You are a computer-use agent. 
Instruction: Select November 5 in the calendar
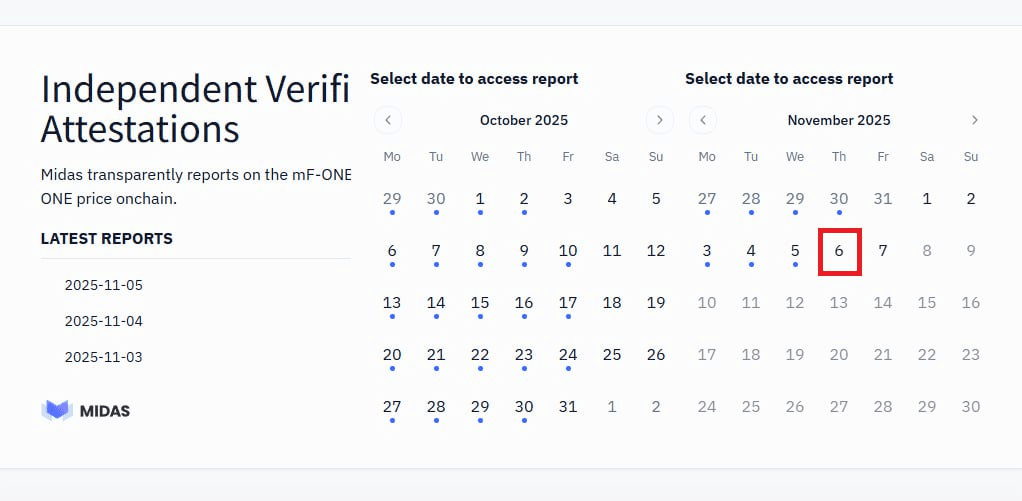point(795,251)
